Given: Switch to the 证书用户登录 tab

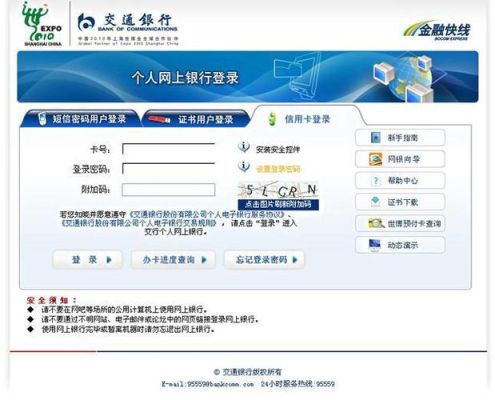Looking at the screenshot, I should 196,119.
